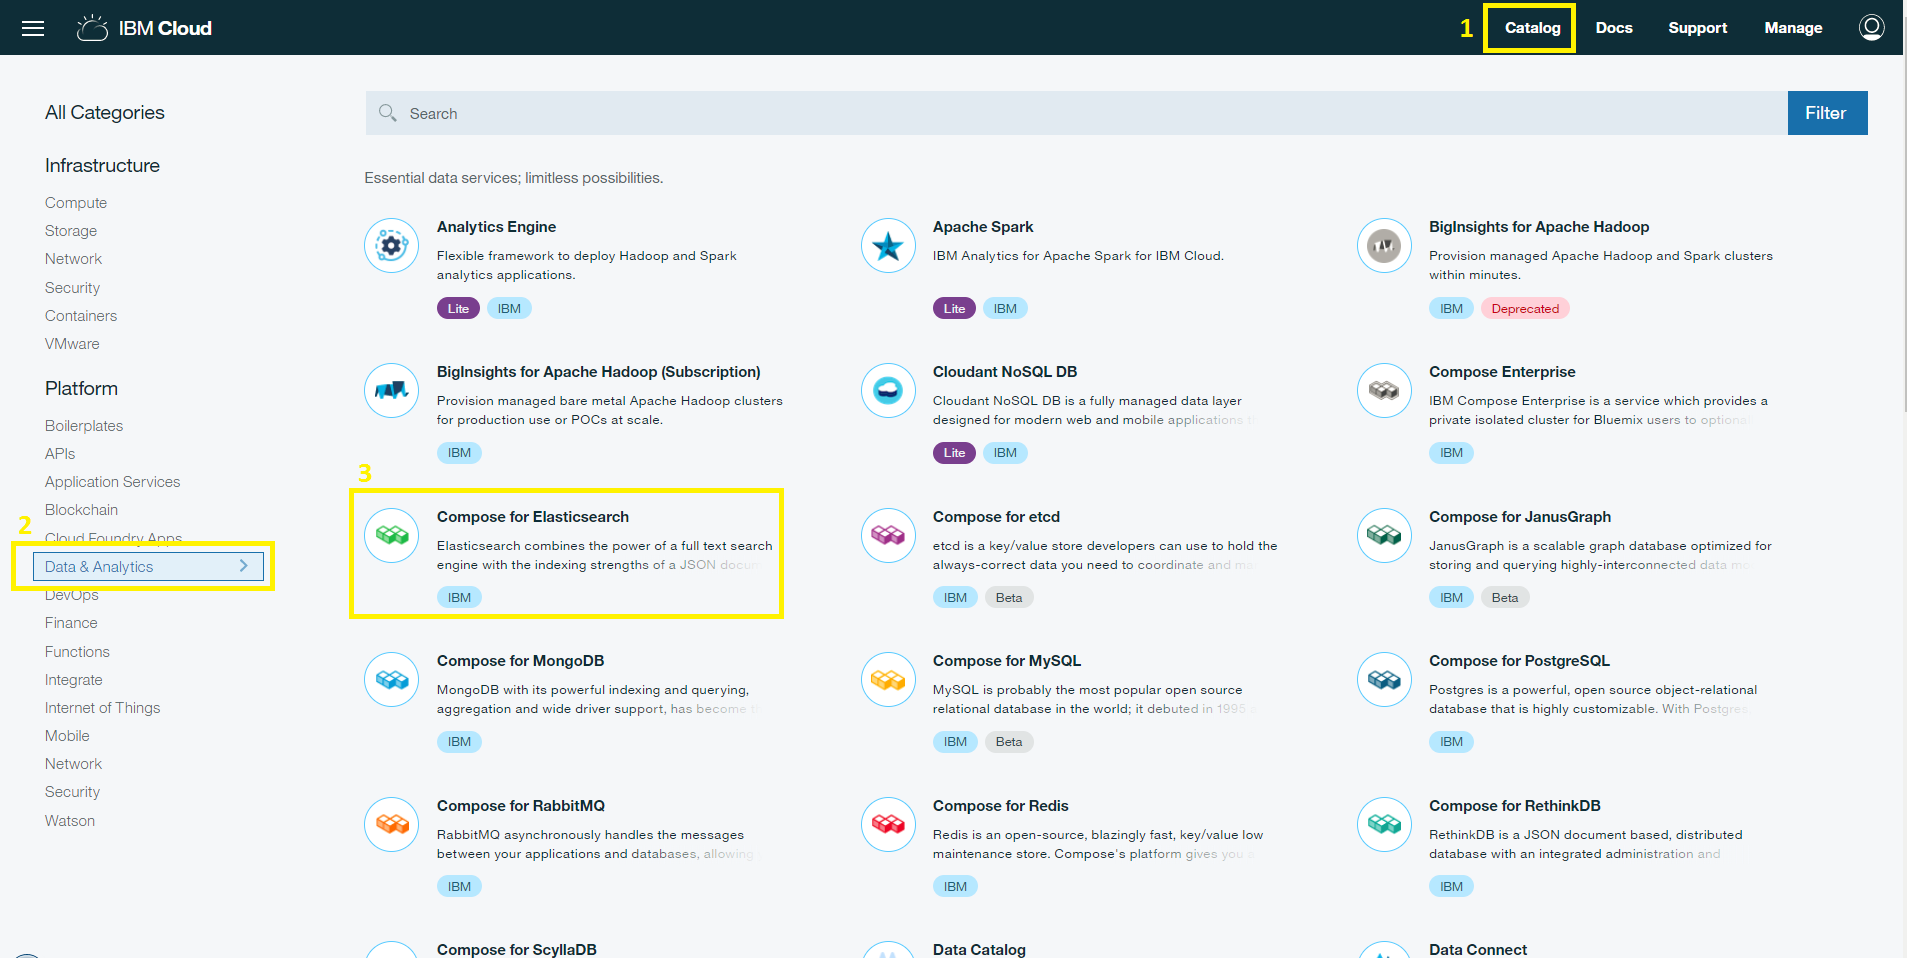Click the Compose for Redis icon
Viewport: 1907px width, 958px height.
click(888, 825)
